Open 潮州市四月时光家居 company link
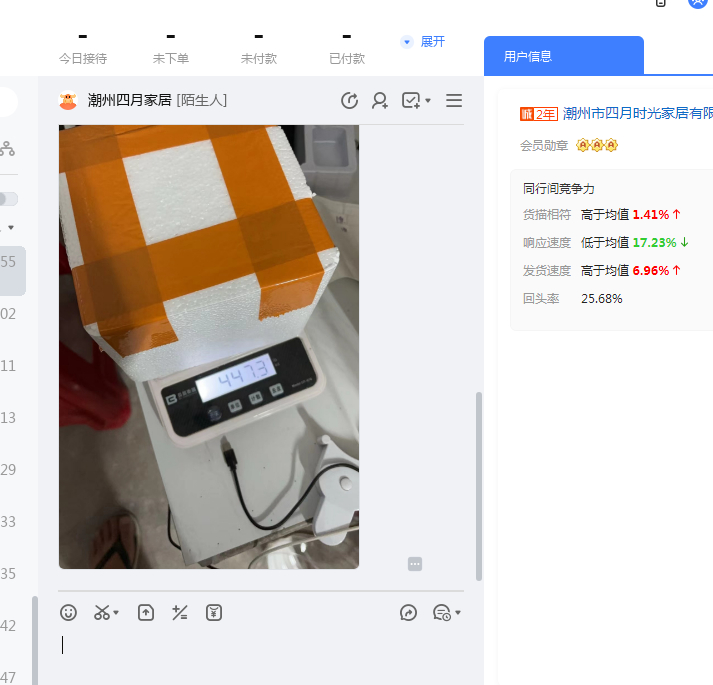 [637, 113]
